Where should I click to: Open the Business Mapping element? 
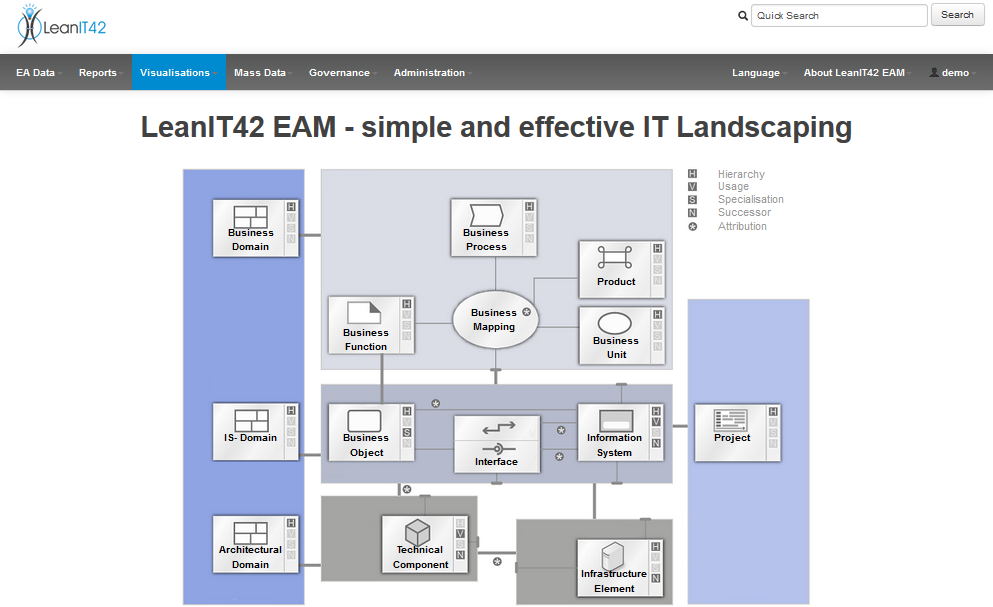[x=494, y=318]
